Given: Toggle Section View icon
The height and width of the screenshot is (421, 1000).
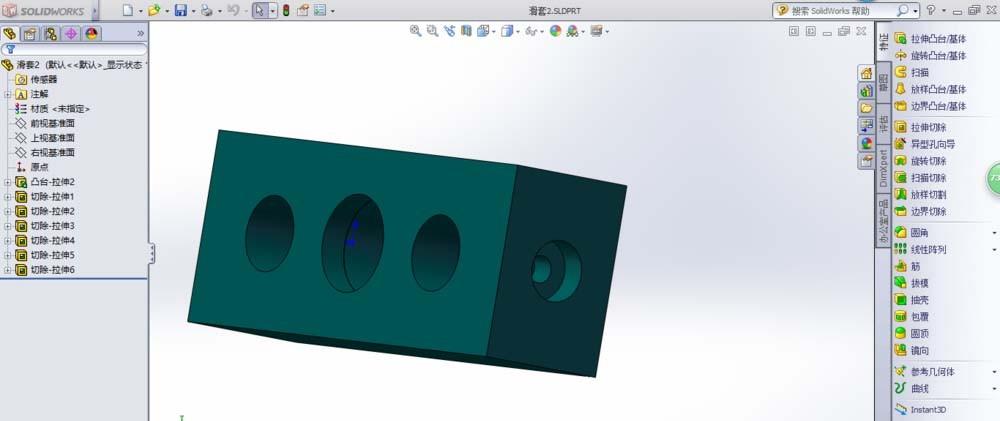Looking at the screenshot, I should [466, 31].
